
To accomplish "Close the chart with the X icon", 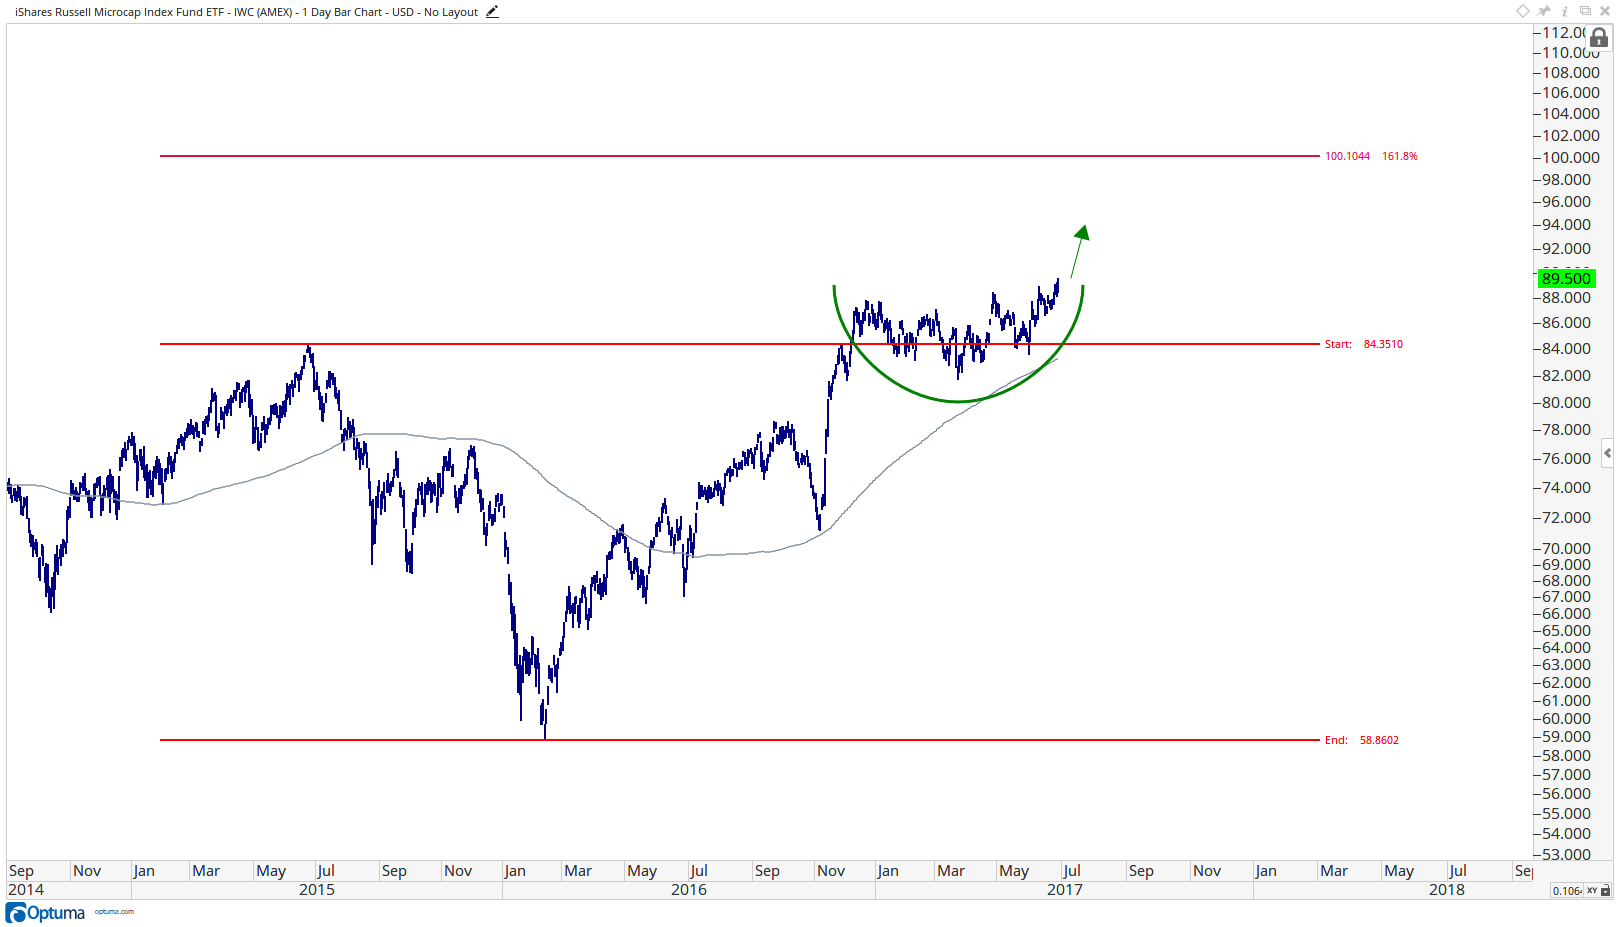I will (x=1605, y=11).
